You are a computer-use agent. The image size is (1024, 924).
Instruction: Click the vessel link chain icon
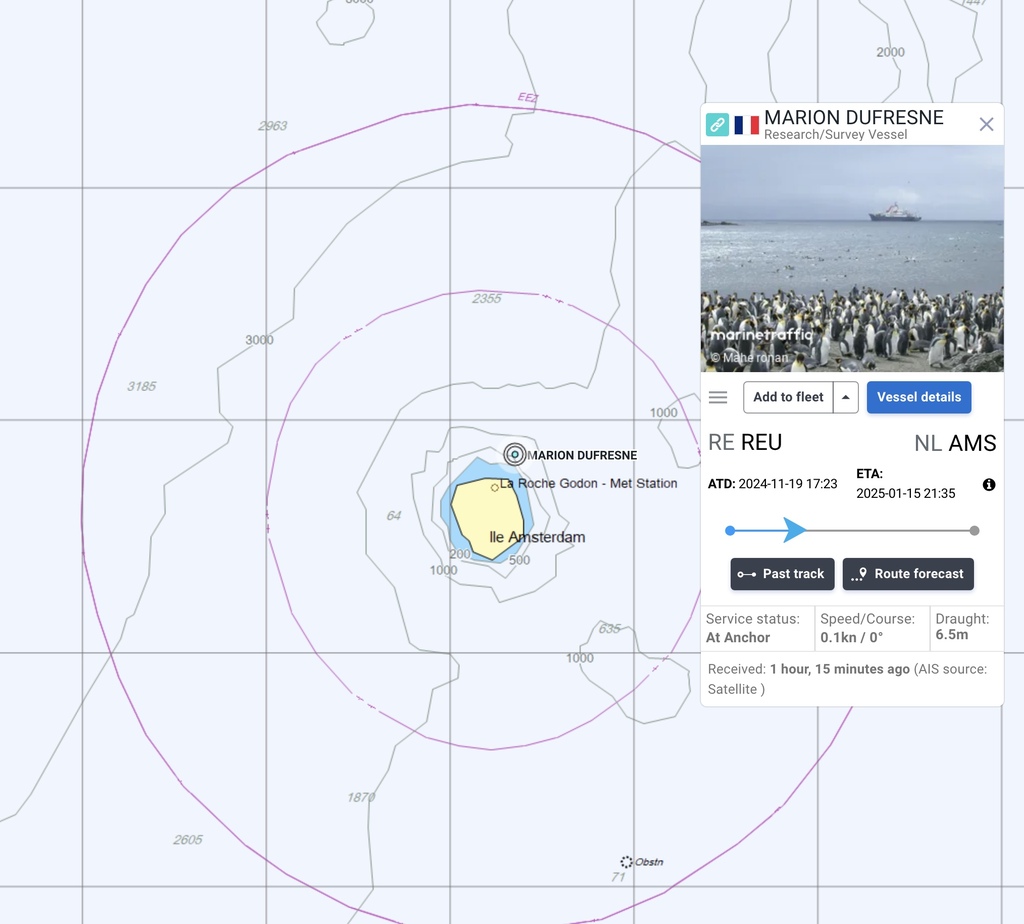717,124
